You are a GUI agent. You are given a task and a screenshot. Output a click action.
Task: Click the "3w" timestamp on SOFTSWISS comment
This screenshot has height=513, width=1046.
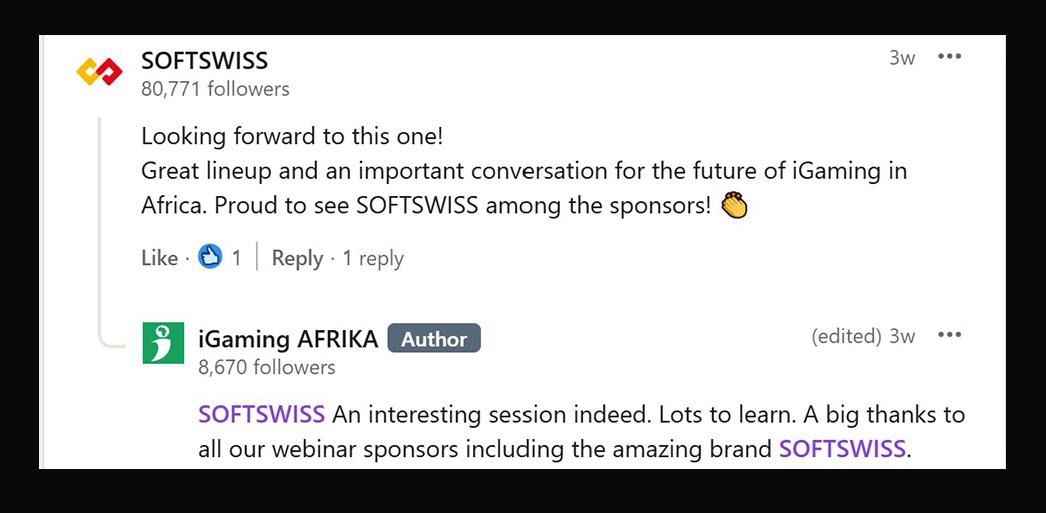point(902,57)
